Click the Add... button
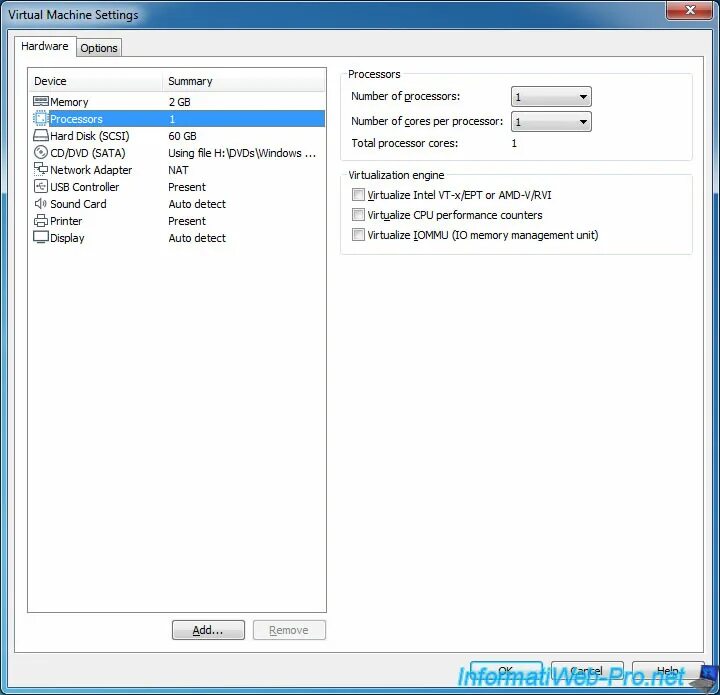This screenshot has height=695, width=720. tap(208, 630)
